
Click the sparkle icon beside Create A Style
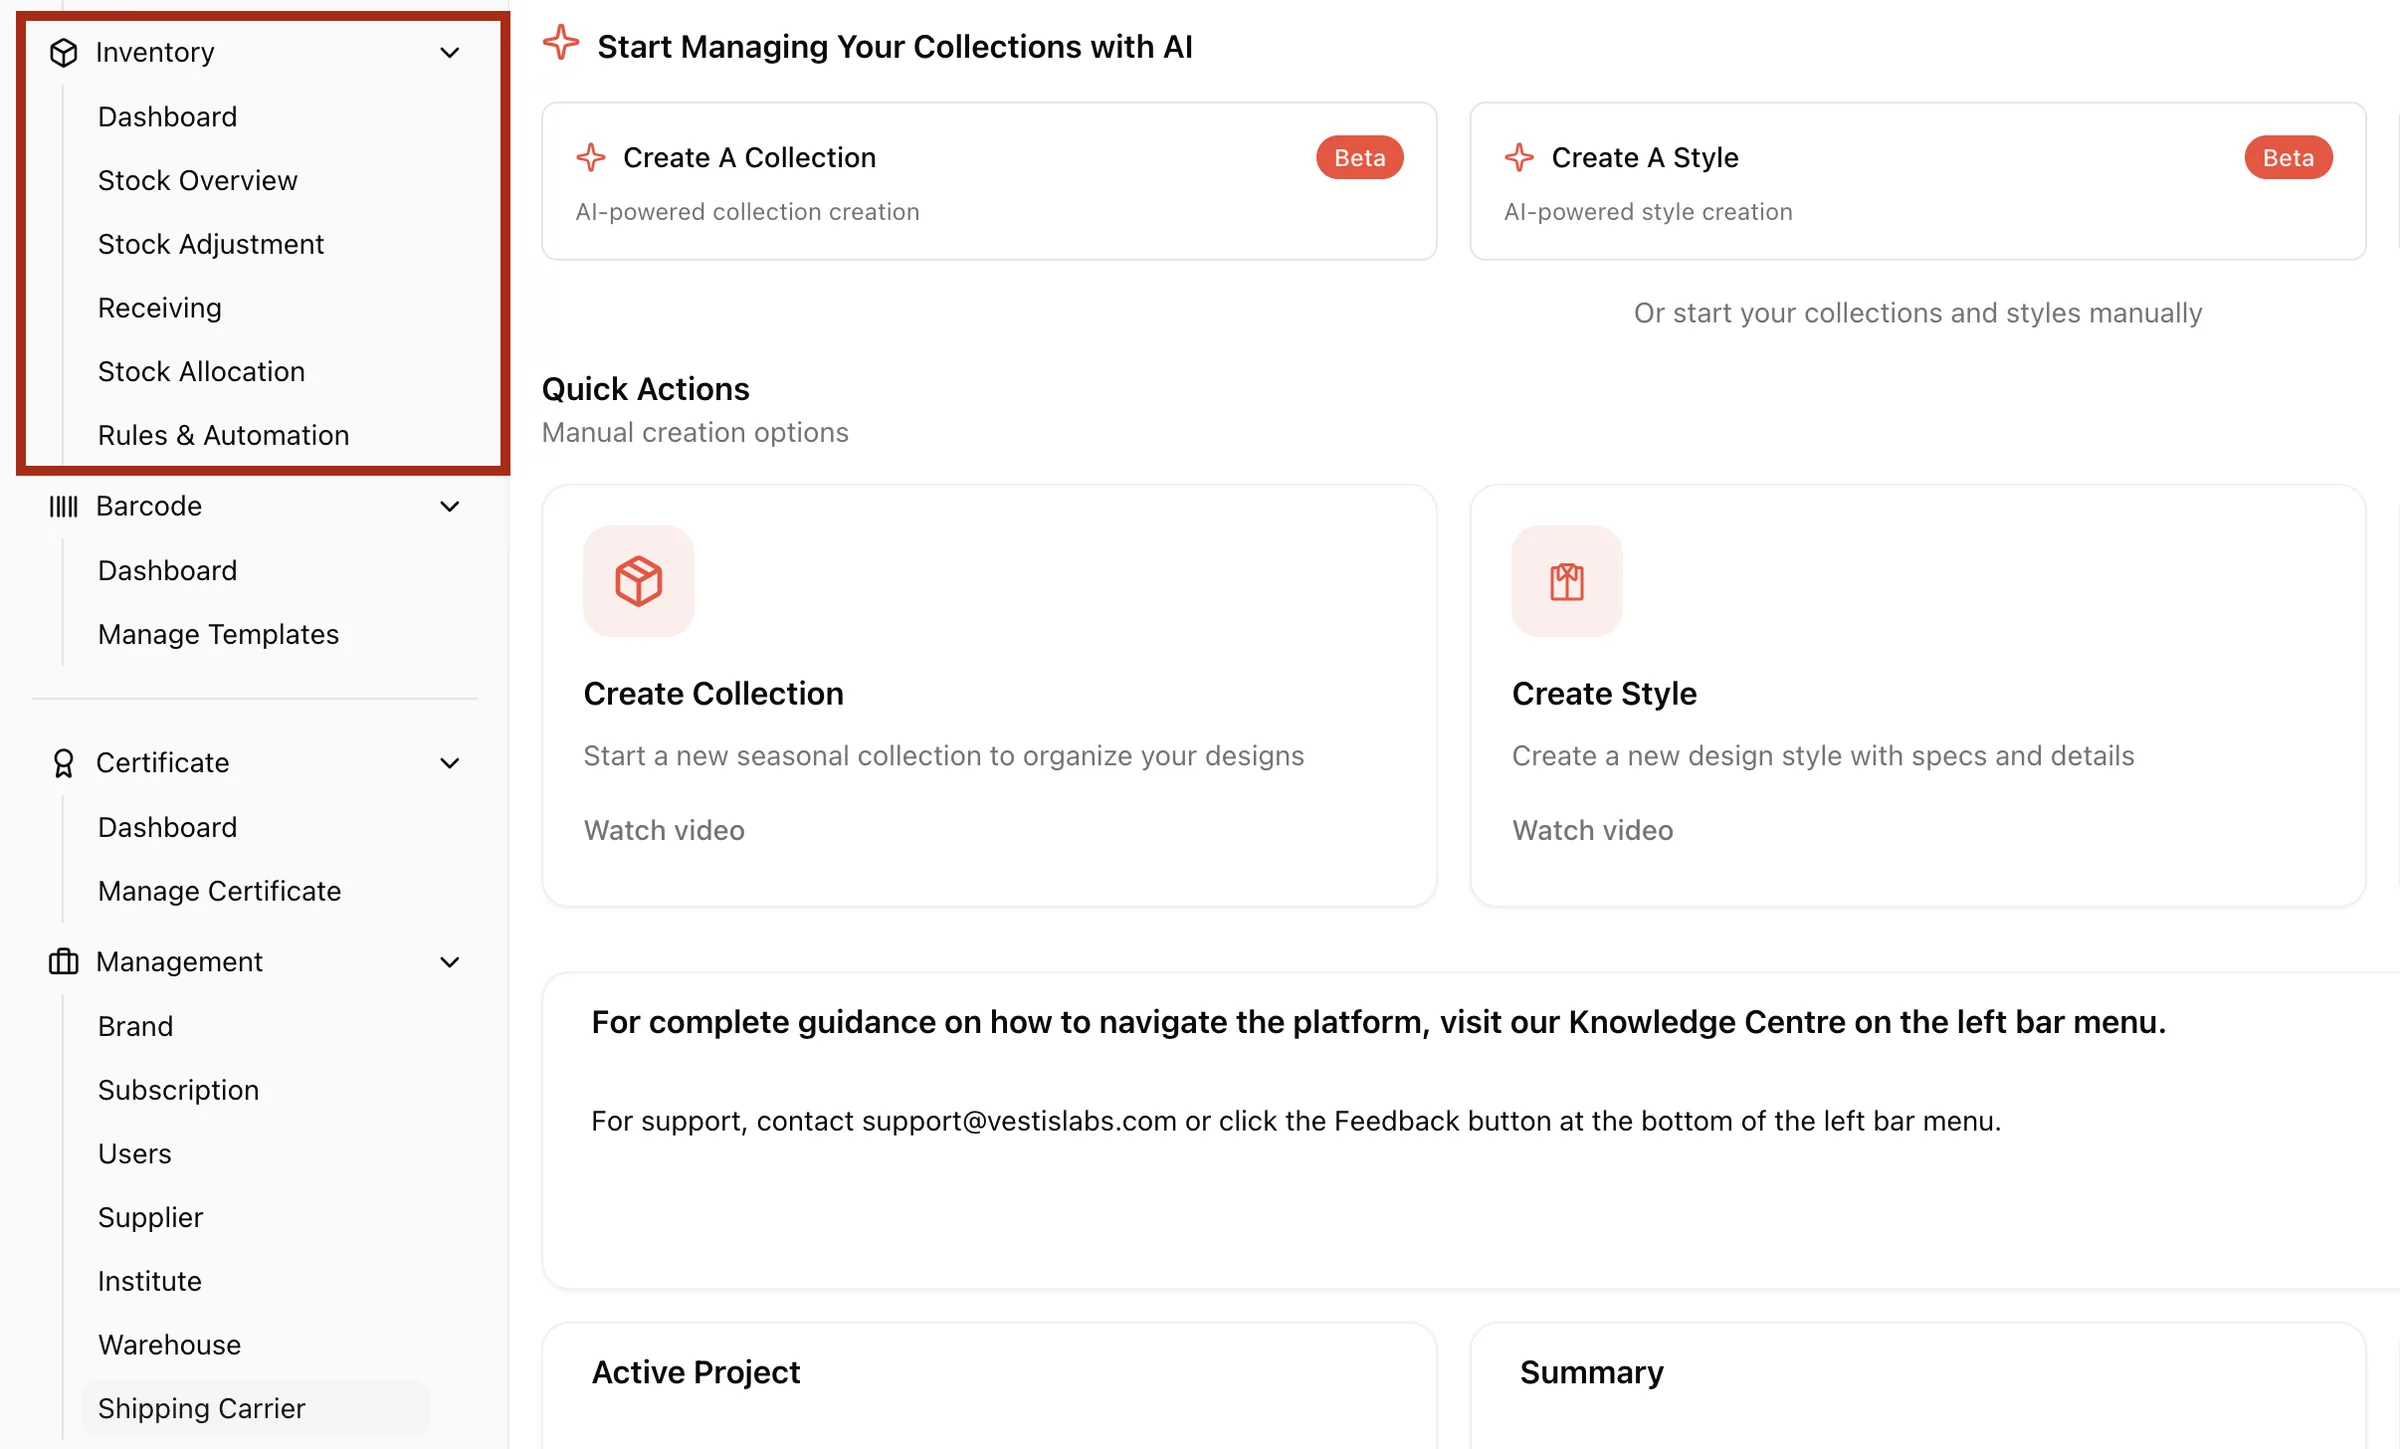(1519, 157)
